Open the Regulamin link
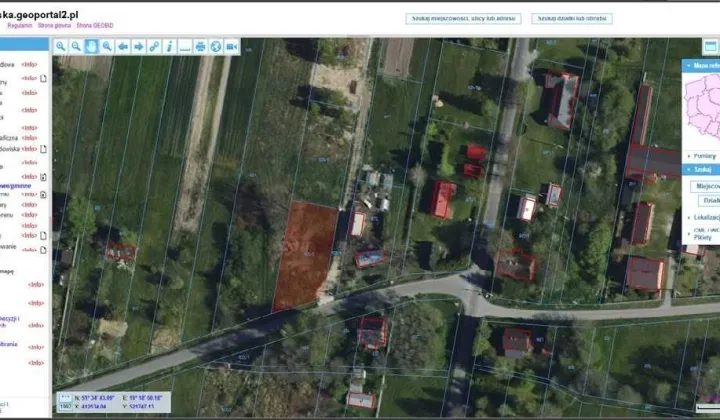720x420 pixels. [20, 26]
